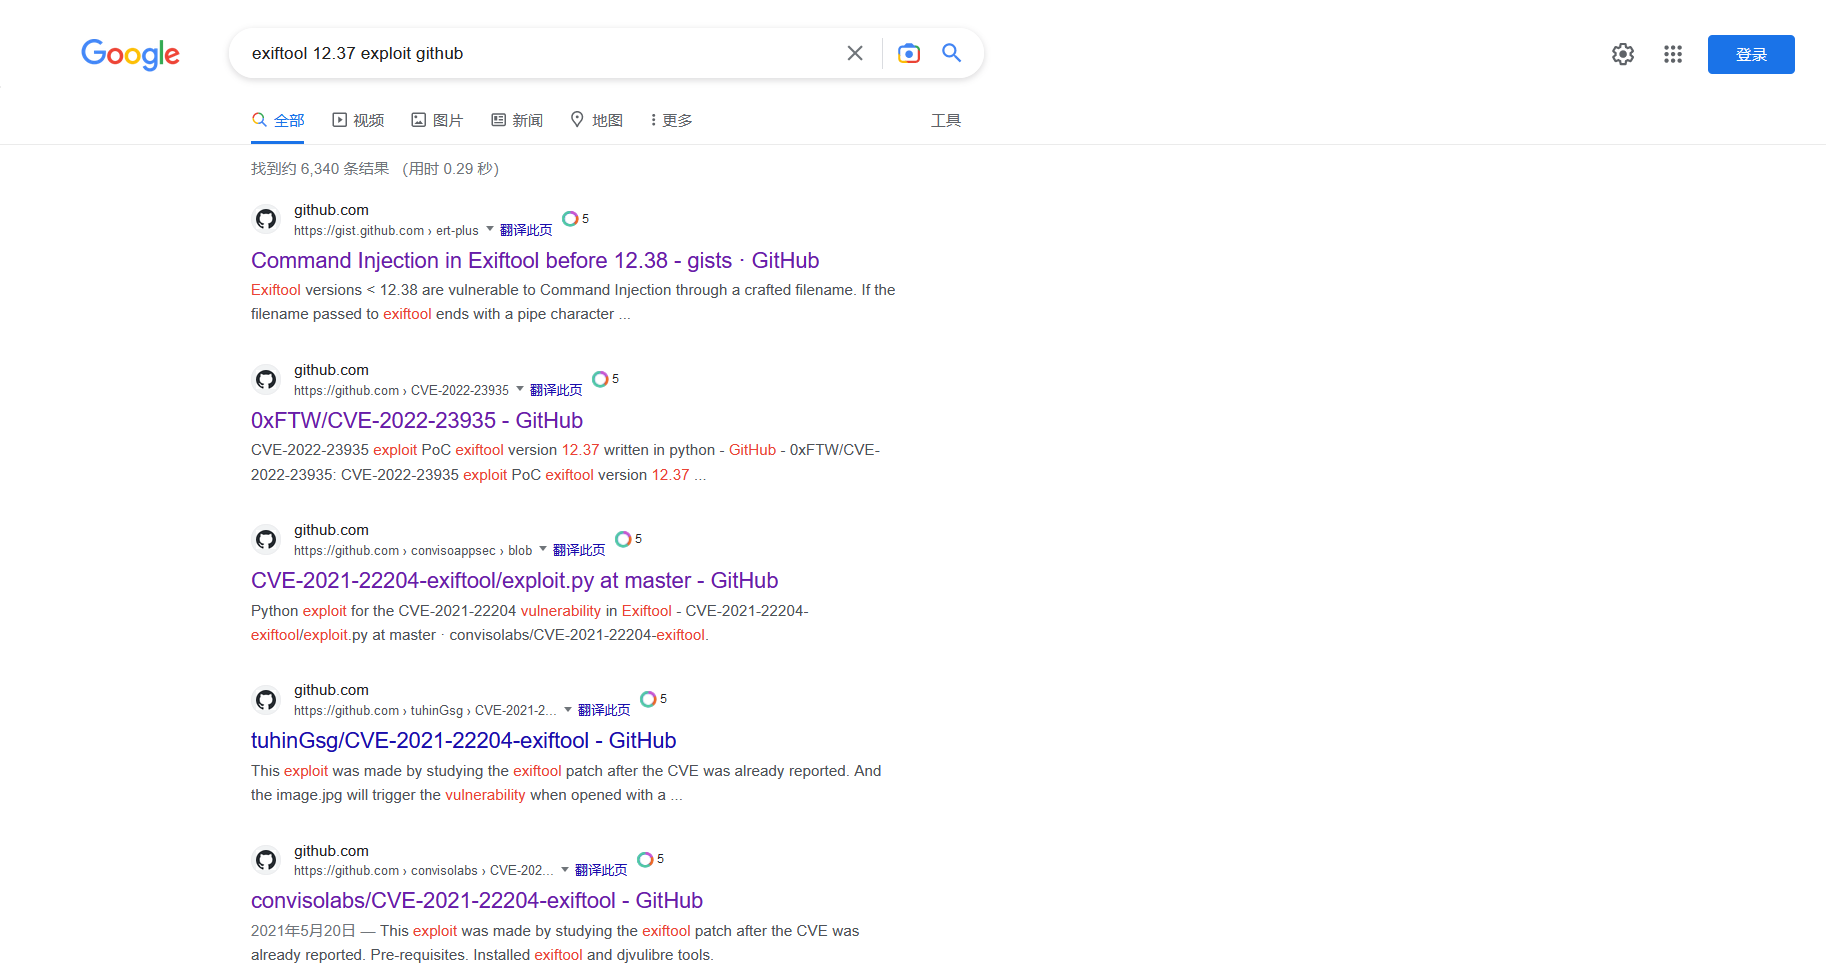This screenshot has width=1826, height=967.
Task: Click the ring badge icon beside convisoappsec URL
Action: (x=623, y=539)
